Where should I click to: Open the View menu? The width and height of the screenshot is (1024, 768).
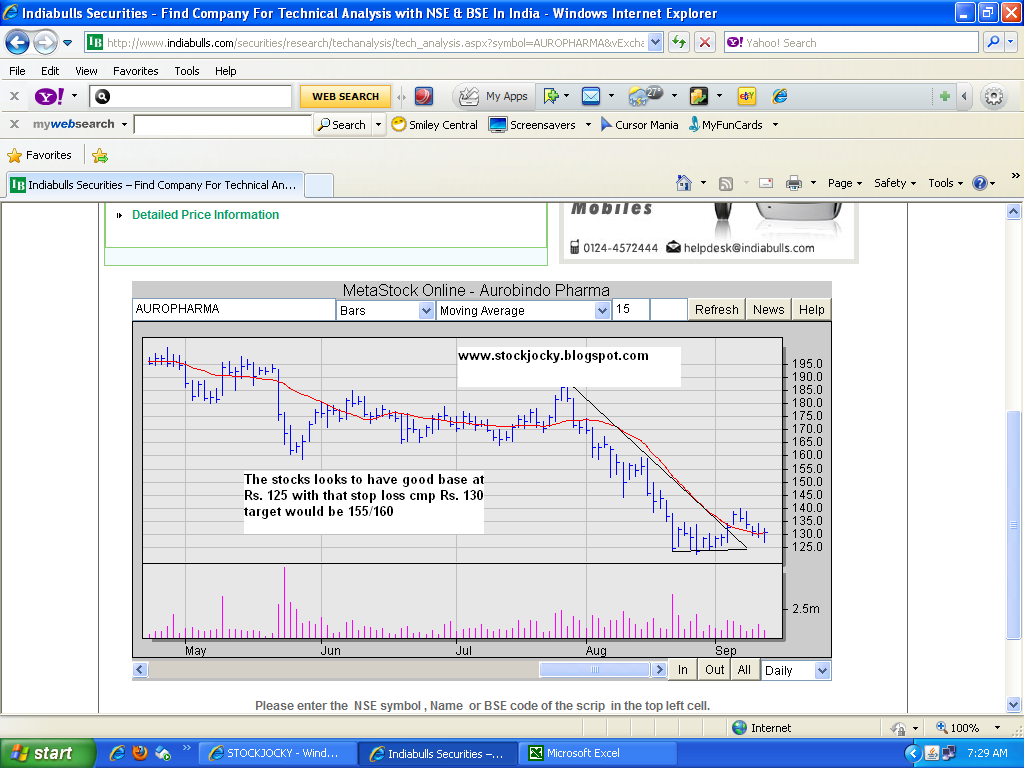pyautogui.click(x=86, y=71)
